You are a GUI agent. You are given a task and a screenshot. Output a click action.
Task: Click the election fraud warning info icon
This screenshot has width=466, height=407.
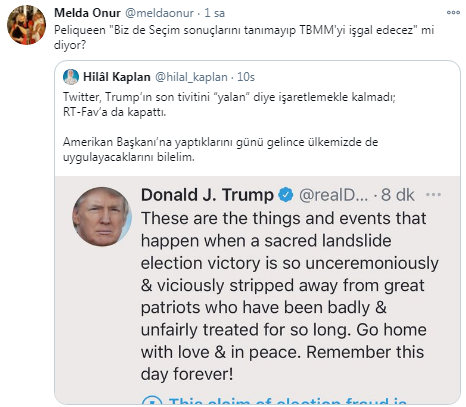pyautogui.click(x=152, y=401)
